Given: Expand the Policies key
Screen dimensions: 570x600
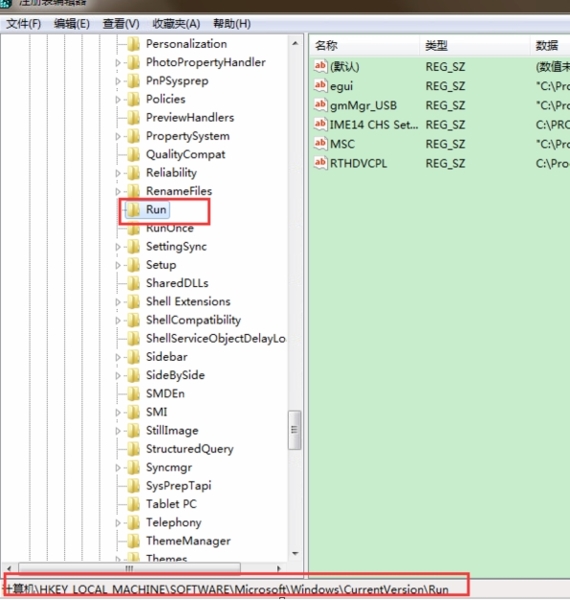Looking at the screenshot, I should [118, 99].
